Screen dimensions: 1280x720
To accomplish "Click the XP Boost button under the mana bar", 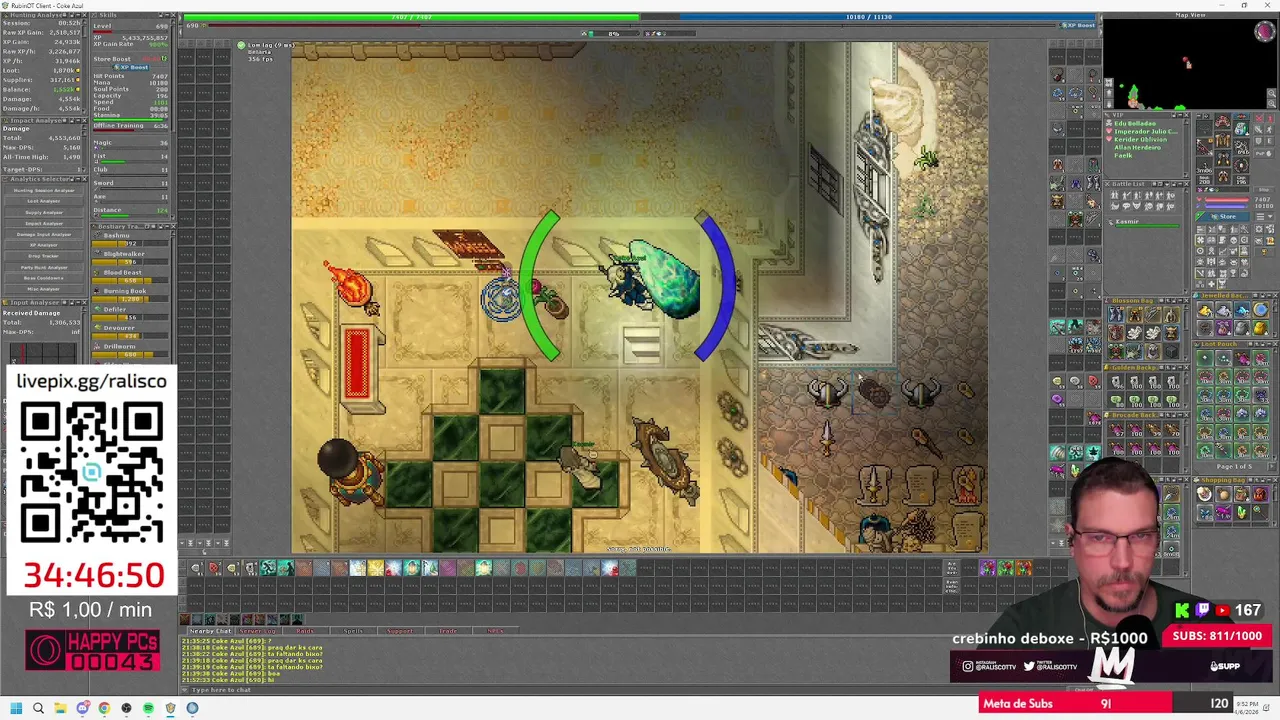I will point(1078,25).
